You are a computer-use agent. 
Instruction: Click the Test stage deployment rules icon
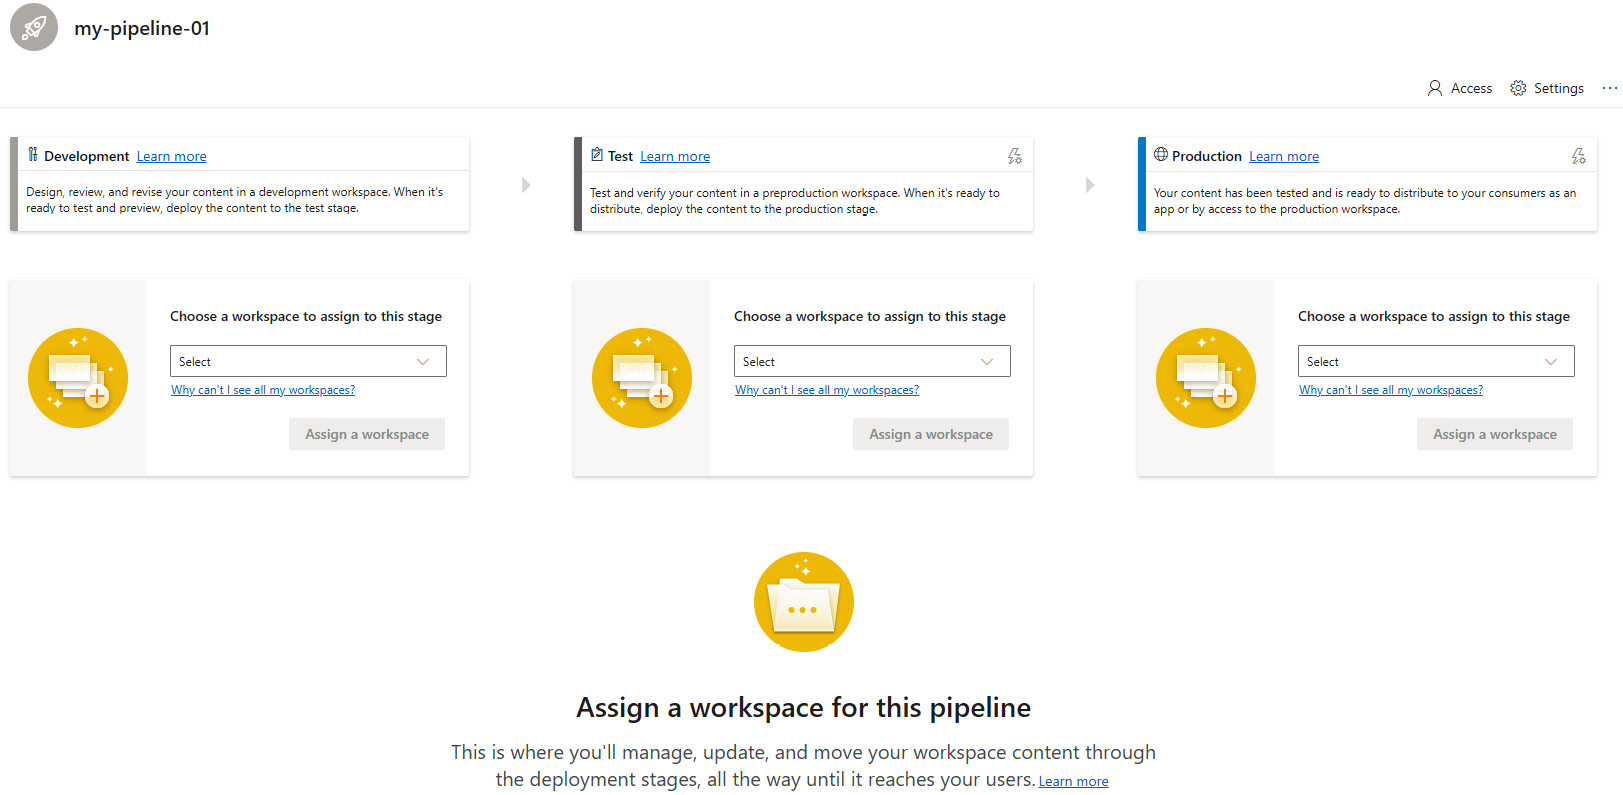coord(1014,156)
